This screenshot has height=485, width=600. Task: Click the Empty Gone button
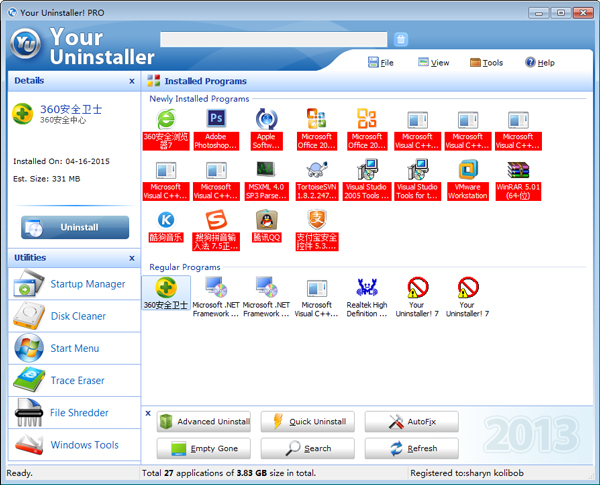point(204,448)
